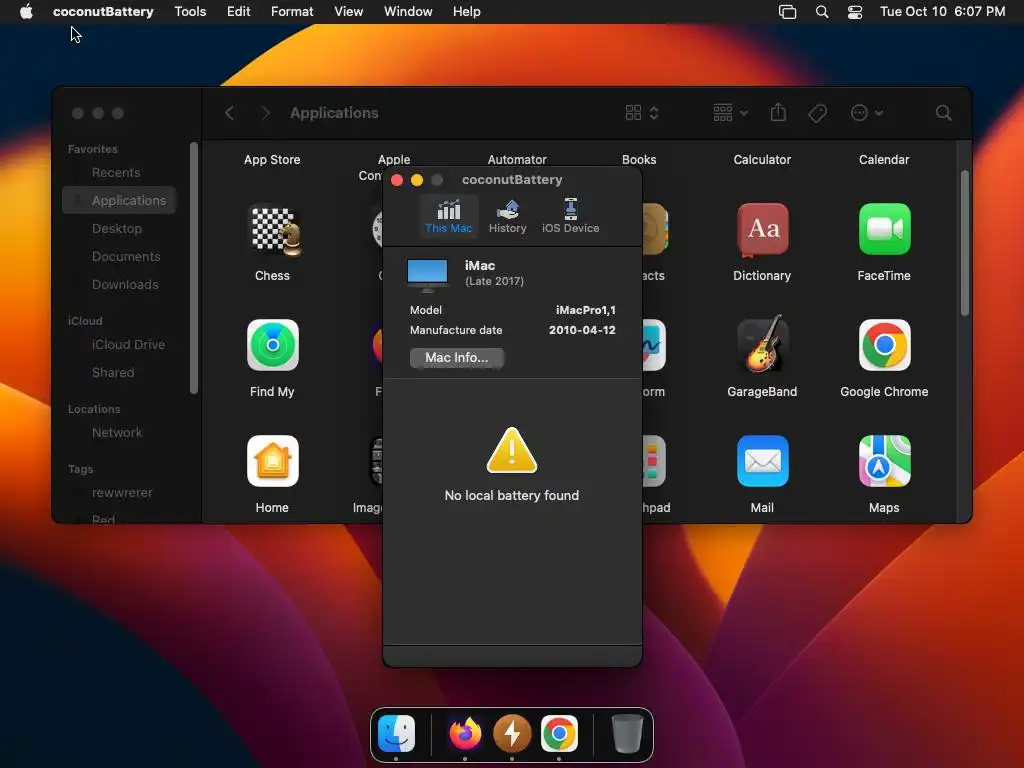This screenshot has width=1024, height=768.
Task: Open the Format menu
Action: tap(292, 12)
